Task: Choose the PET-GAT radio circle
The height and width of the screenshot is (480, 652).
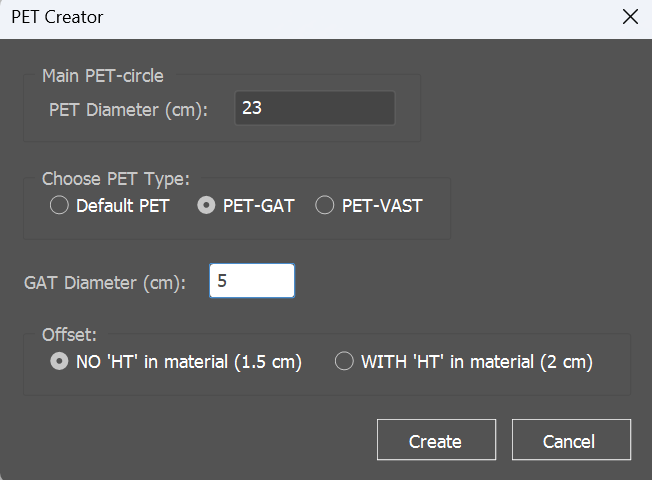Action: coord(206,206)
